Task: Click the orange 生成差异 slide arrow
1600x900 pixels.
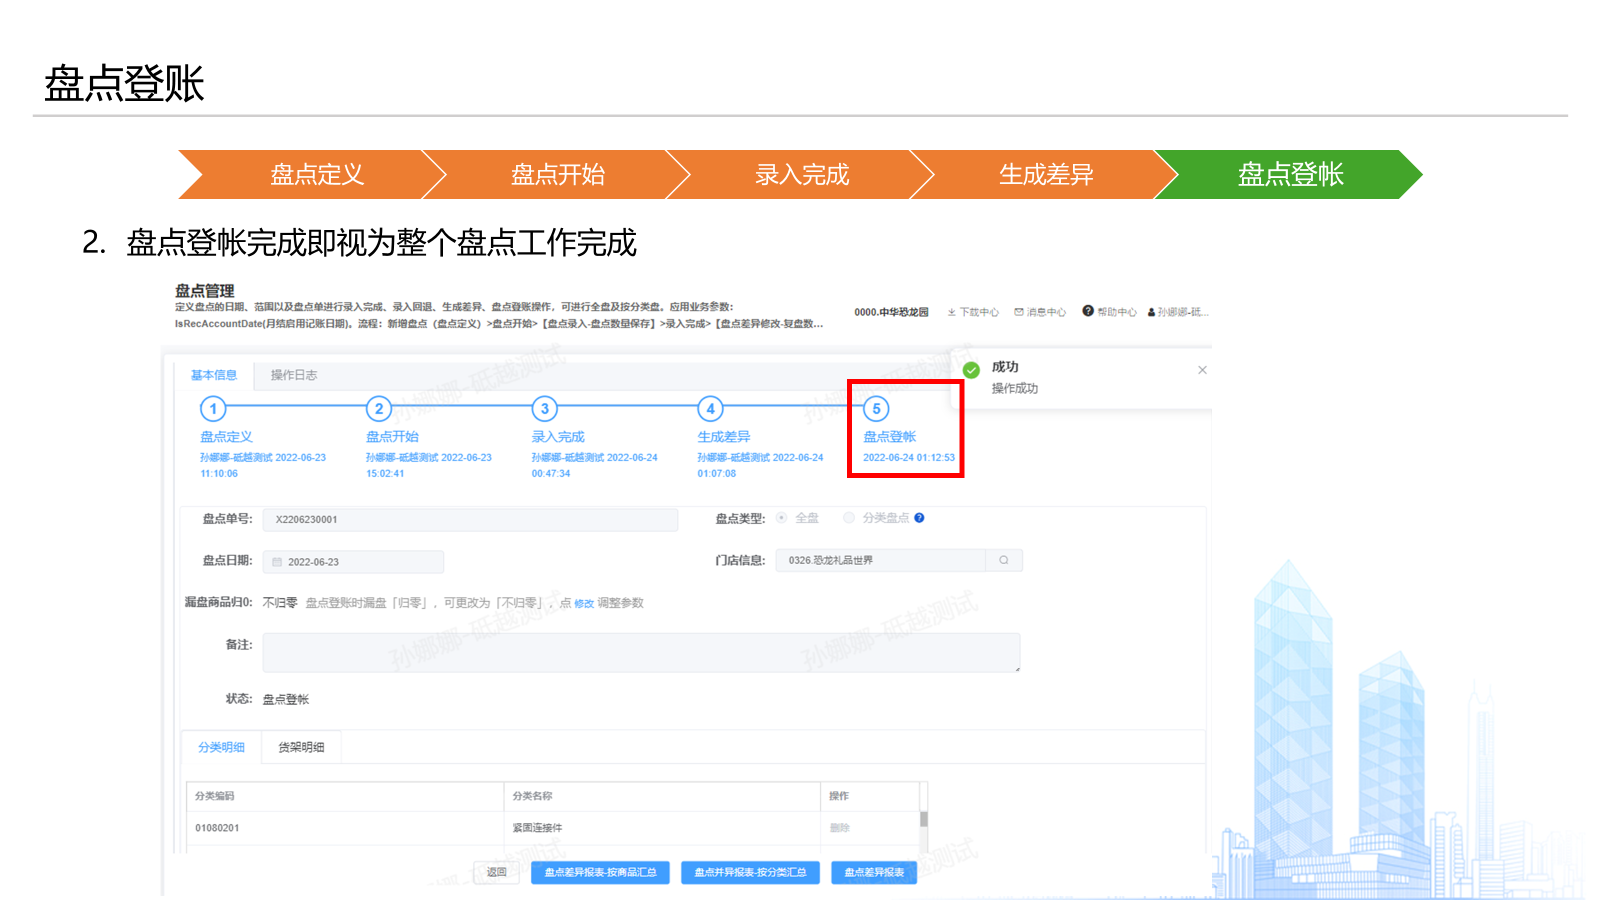Action: [1045, 175]
